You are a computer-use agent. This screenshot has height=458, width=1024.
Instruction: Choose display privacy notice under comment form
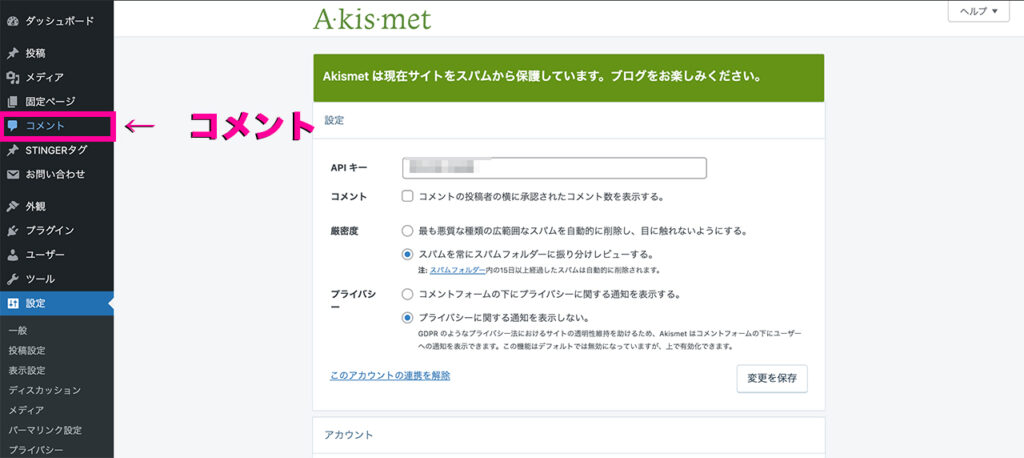pos(408,294)
